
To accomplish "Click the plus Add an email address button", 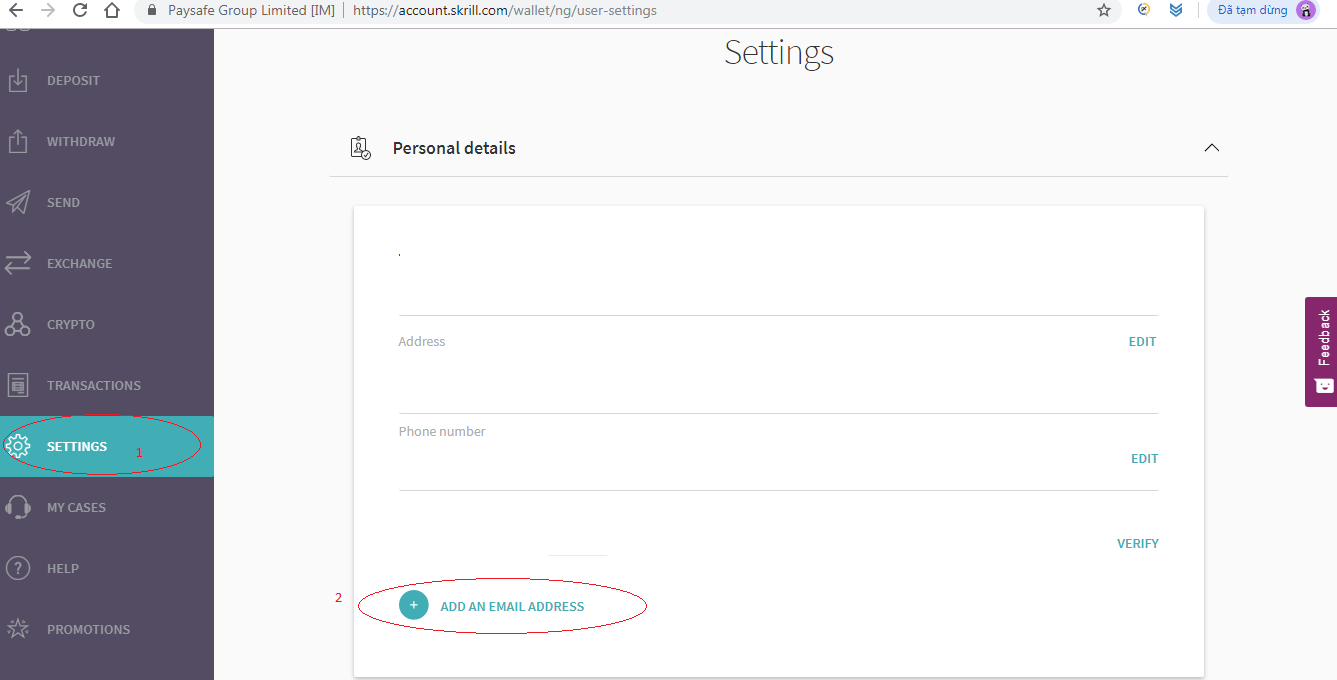I will 414,605.
